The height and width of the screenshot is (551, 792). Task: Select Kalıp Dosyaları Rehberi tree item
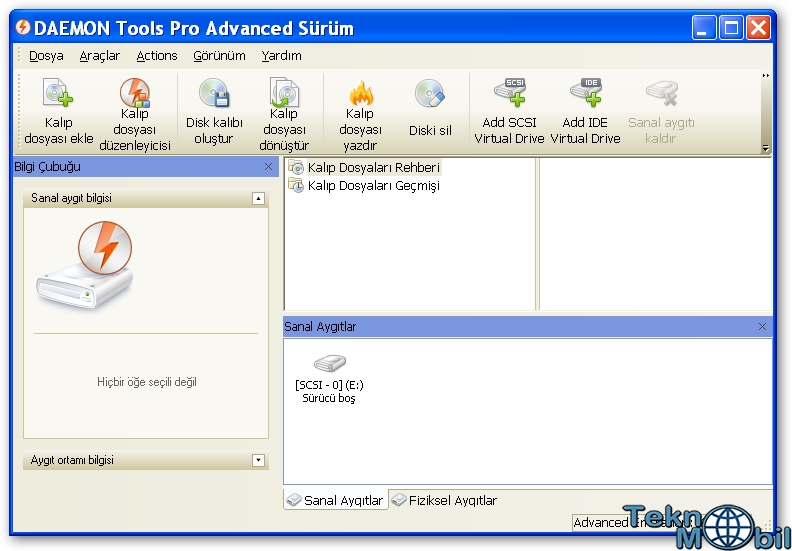(x=365, y=167)
